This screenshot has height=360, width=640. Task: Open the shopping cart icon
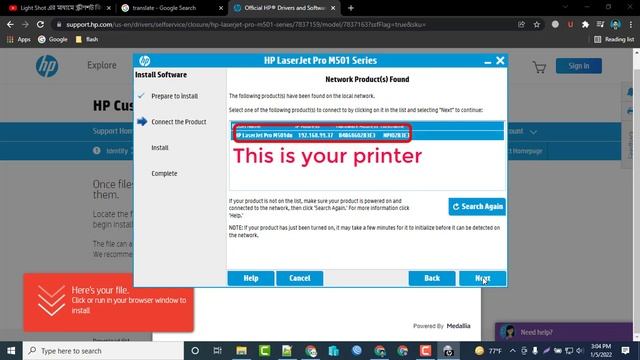539,67
